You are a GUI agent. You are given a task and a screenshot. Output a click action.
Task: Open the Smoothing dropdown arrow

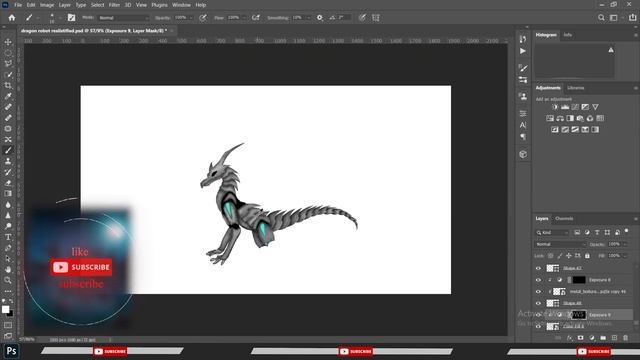(x=309, y=18)
